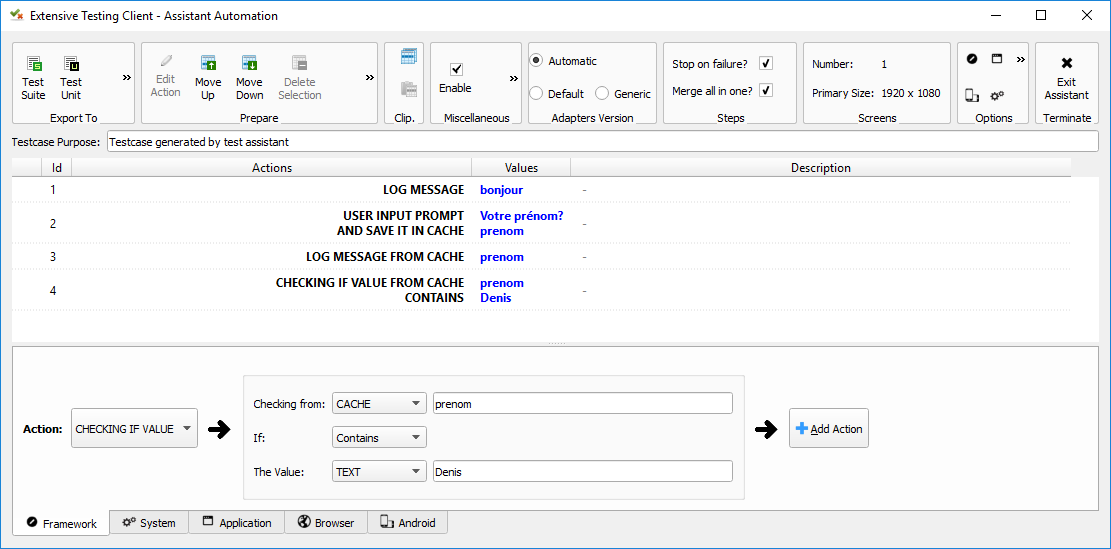Open the Checking from CACHE dropdown
This screenshot has width=1111, height=549.
[x=379, y=404]
